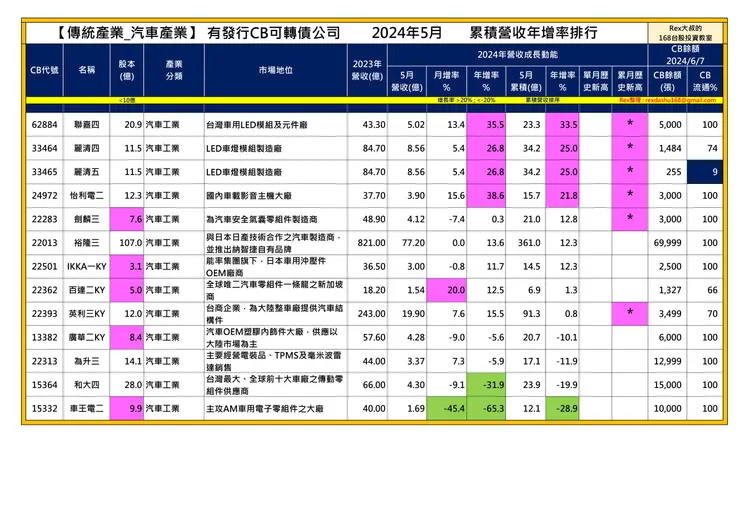Screen dimensions: 740x523
Task: Click the pink cumulative growth cell 21.8
Action: 562,195
